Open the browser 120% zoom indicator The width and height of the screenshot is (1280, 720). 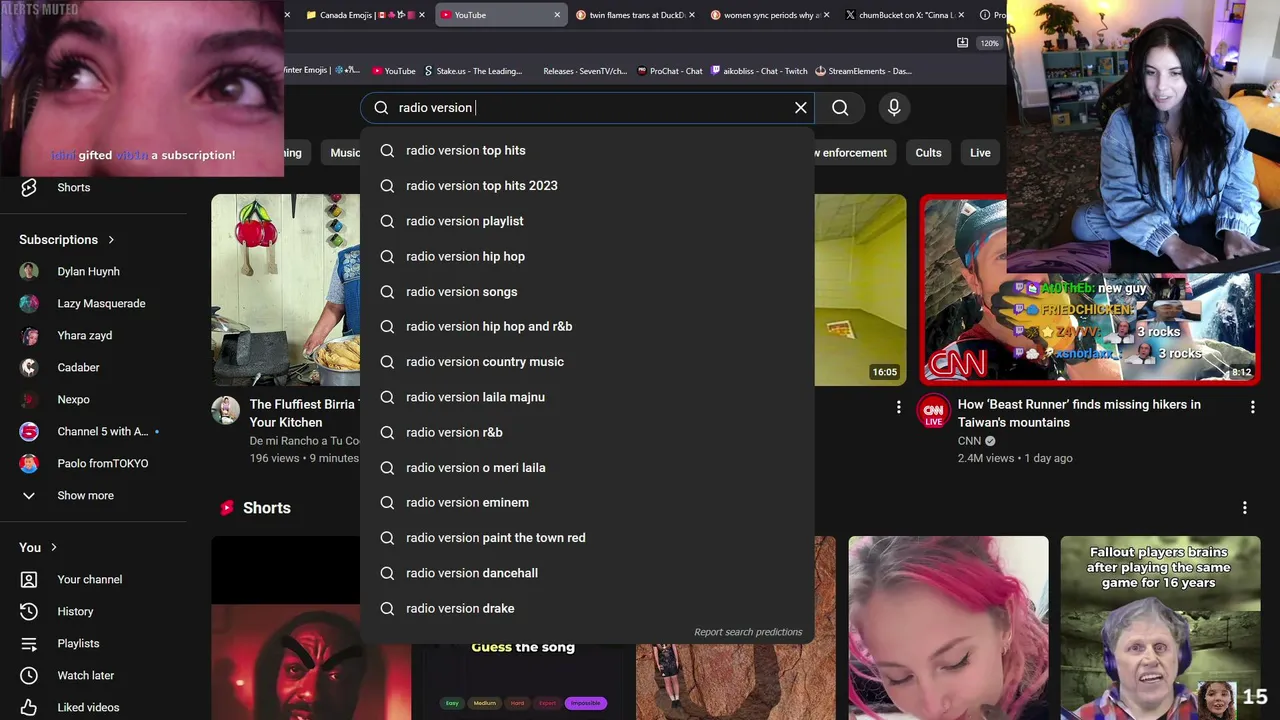click(x=989, y=43)
